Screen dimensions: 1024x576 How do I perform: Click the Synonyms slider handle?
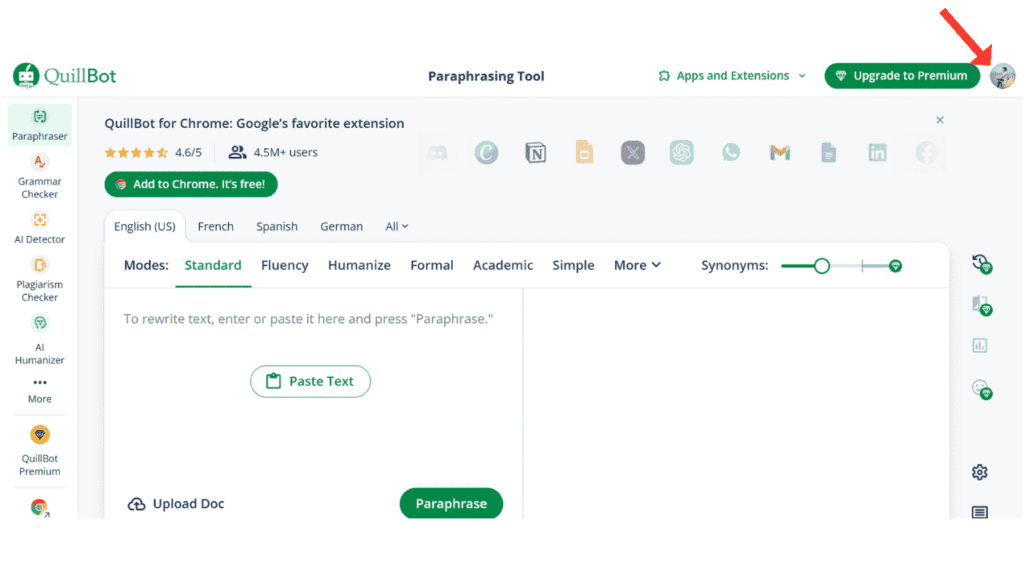tap(821, 266)
